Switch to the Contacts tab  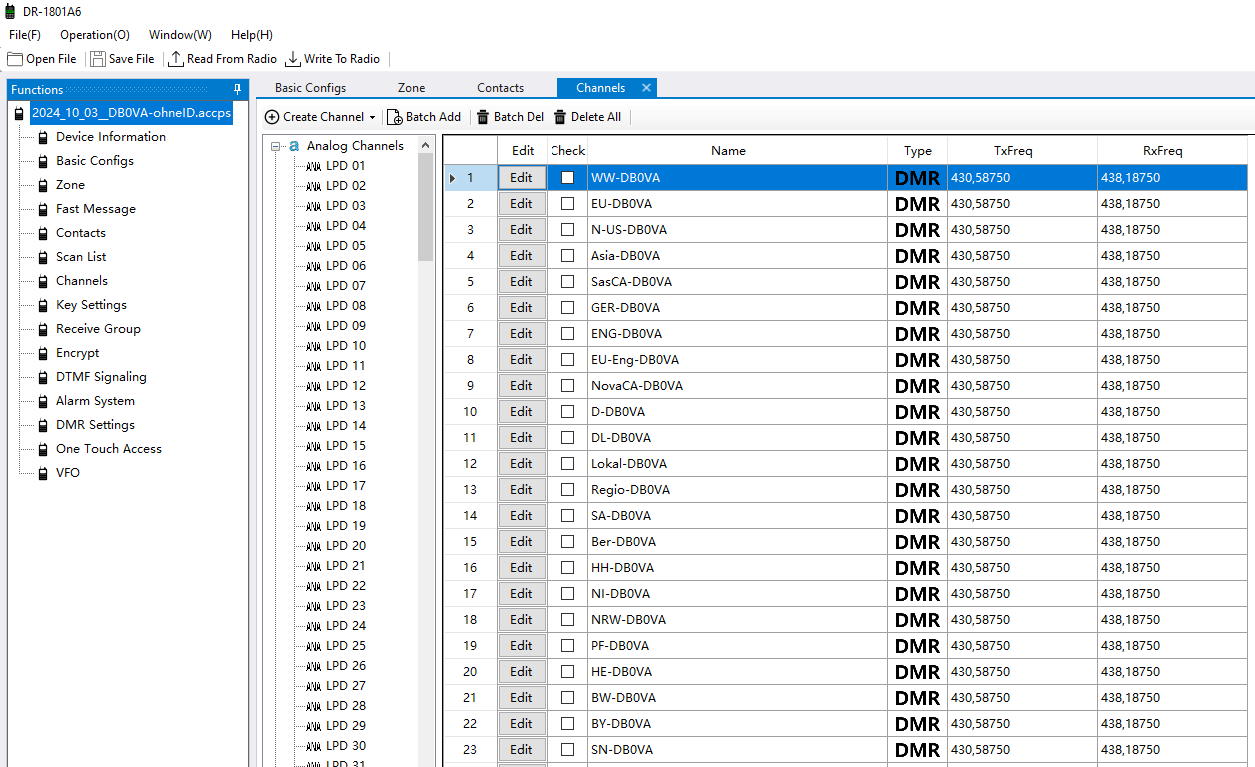(x=500, y=88)
